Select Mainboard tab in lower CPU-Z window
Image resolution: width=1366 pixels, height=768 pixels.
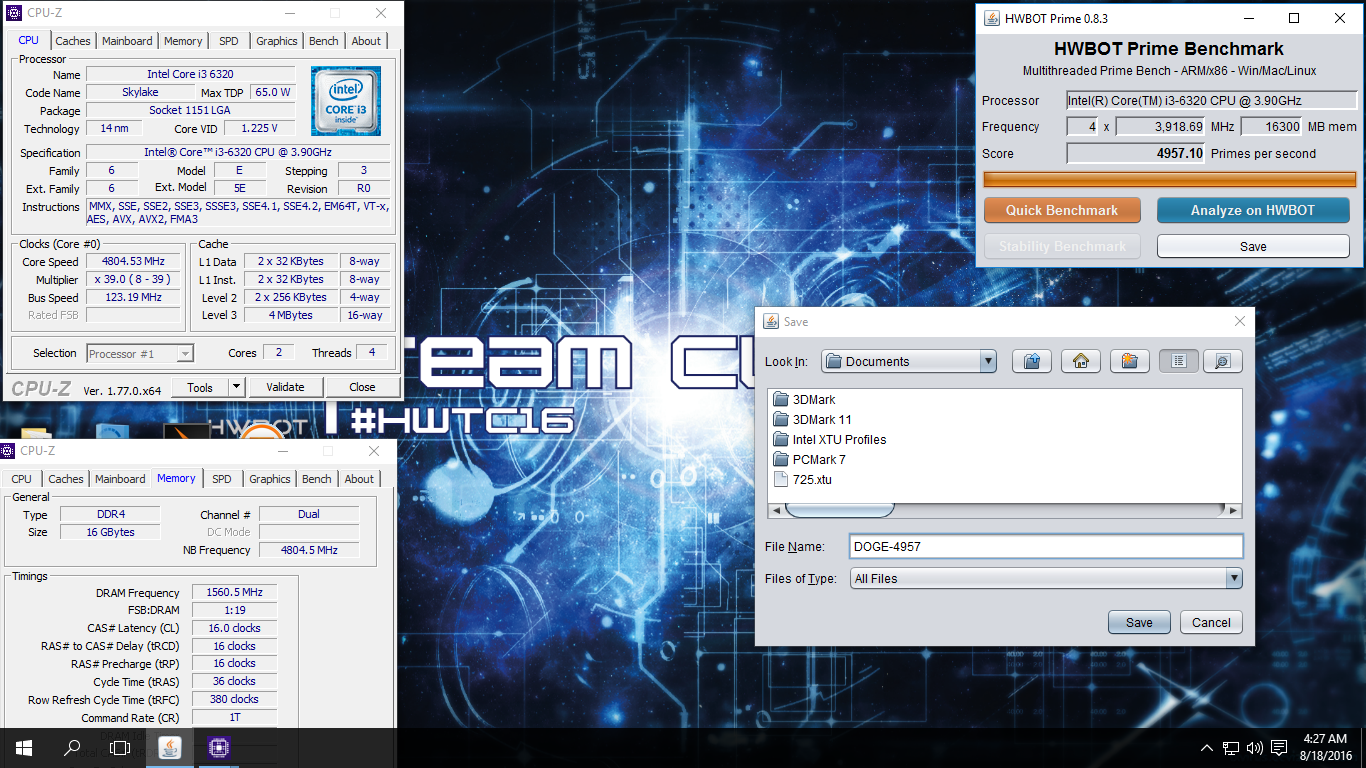pos(121,479)
